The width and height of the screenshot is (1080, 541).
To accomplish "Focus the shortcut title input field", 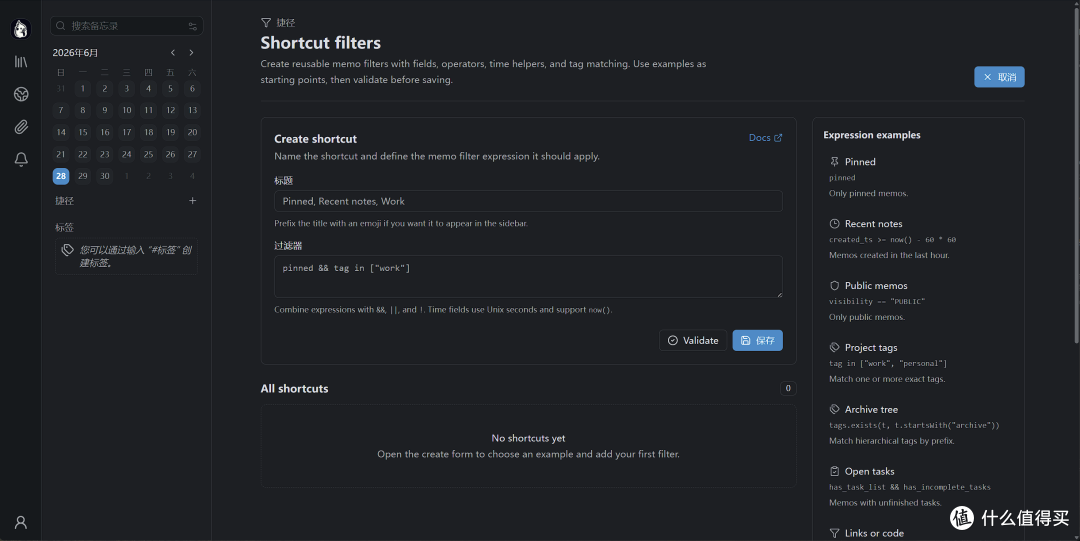I will coord(528,201).
